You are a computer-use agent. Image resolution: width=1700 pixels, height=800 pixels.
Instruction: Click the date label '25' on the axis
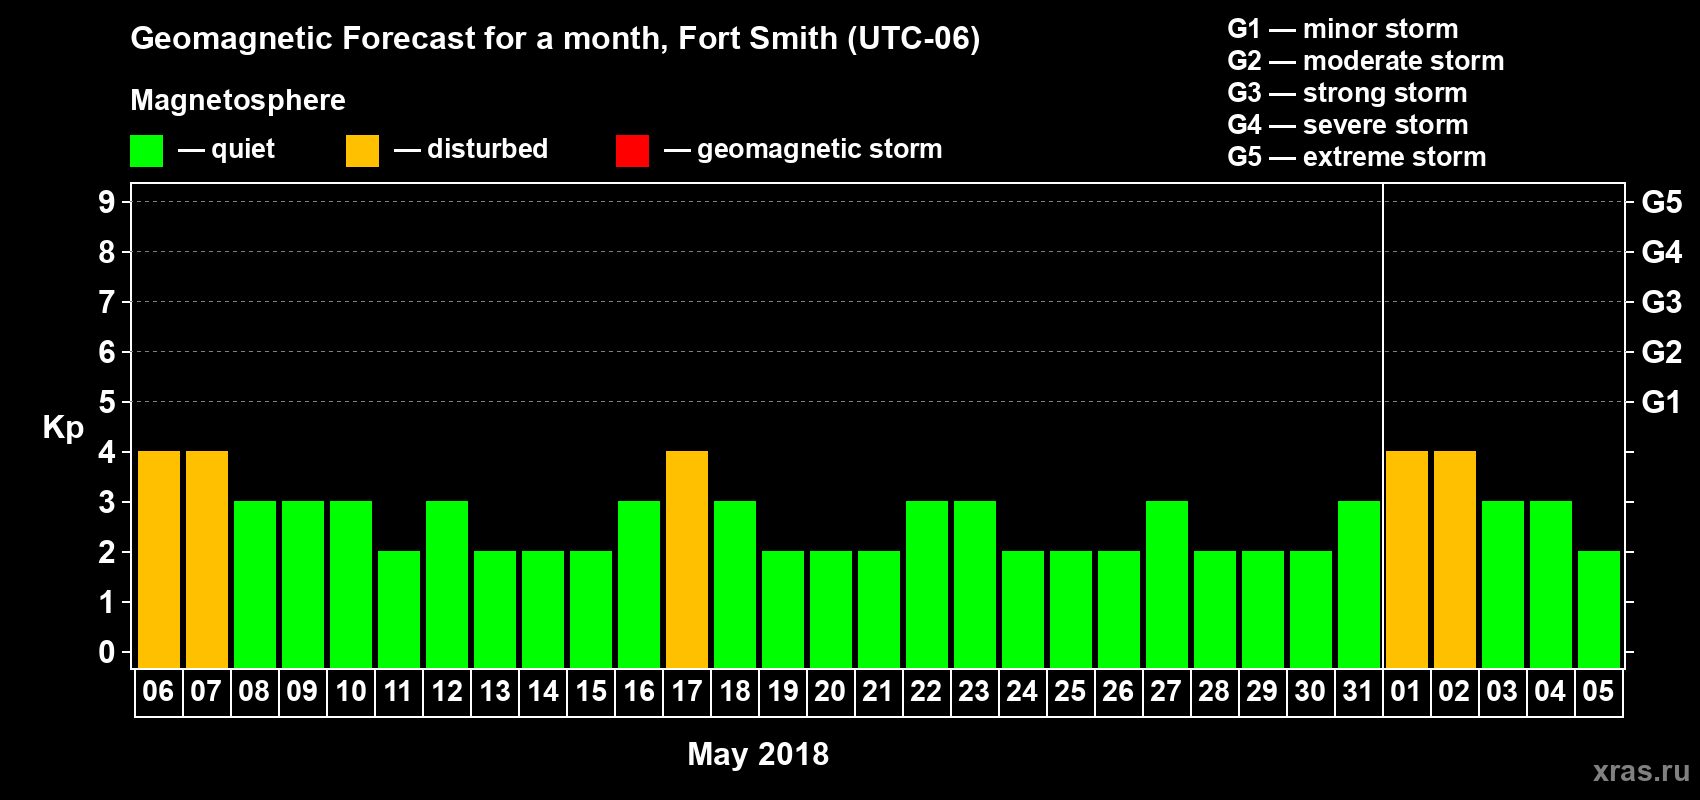(x=1070, y=691)
